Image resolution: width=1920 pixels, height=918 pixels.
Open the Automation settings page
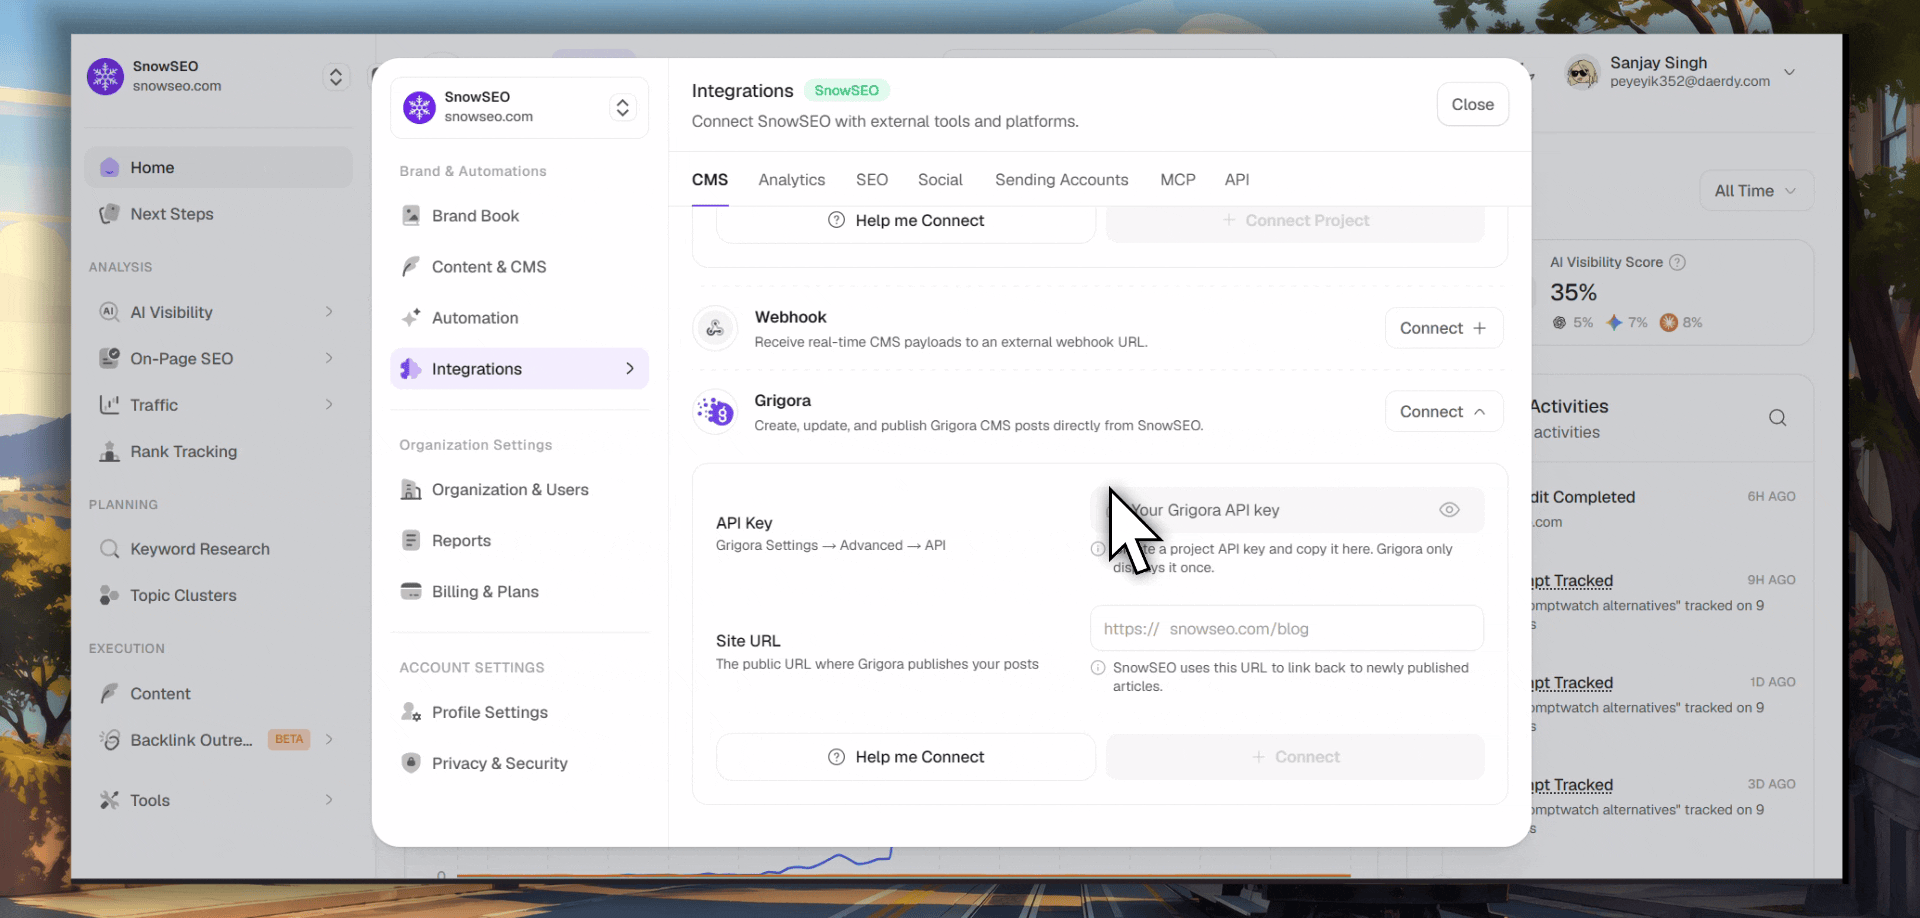519,318
